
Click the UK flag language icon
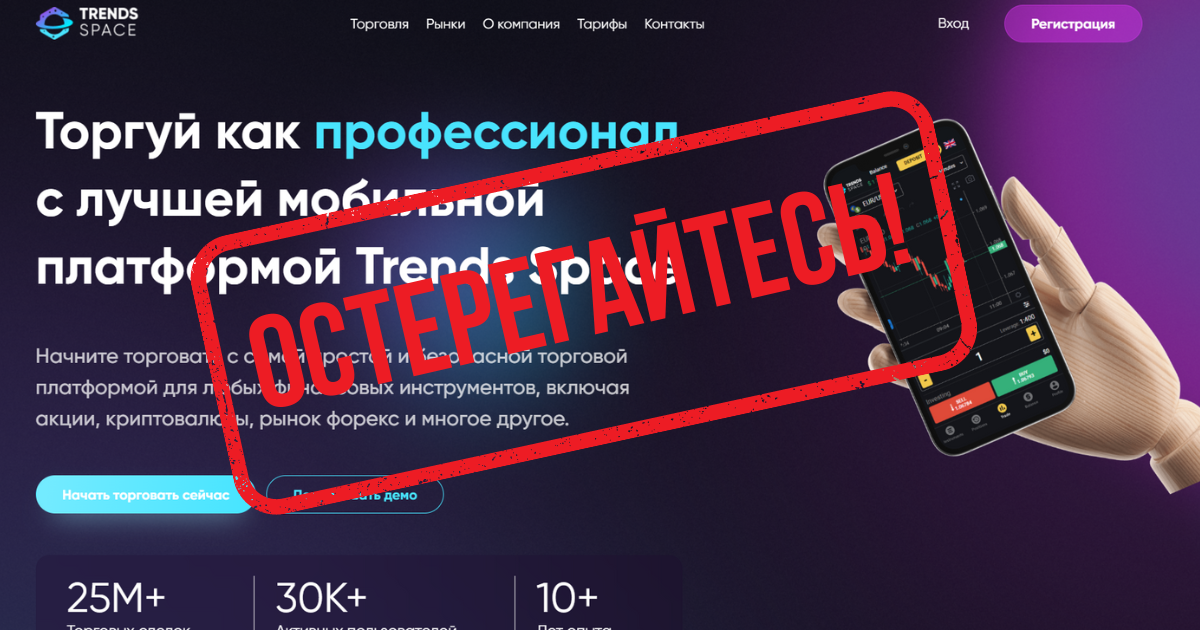click(949, 143)
